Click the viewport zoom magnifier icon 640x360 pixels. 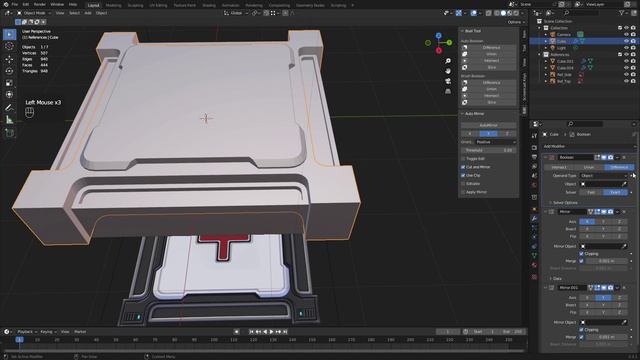coord(448,61)
